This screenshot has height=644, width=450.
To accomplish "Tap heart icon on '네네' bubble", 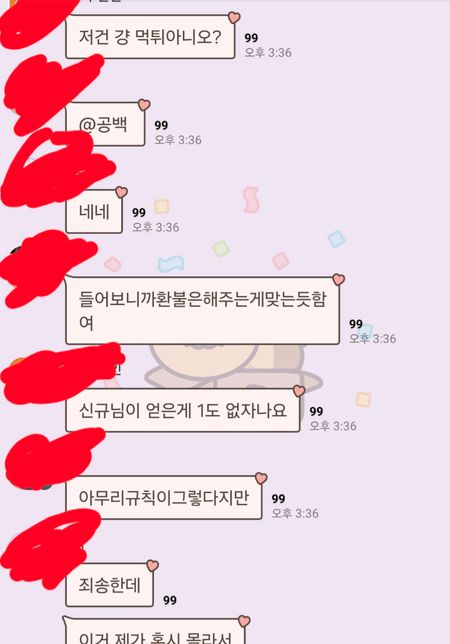I will click(x=122, y=192).
